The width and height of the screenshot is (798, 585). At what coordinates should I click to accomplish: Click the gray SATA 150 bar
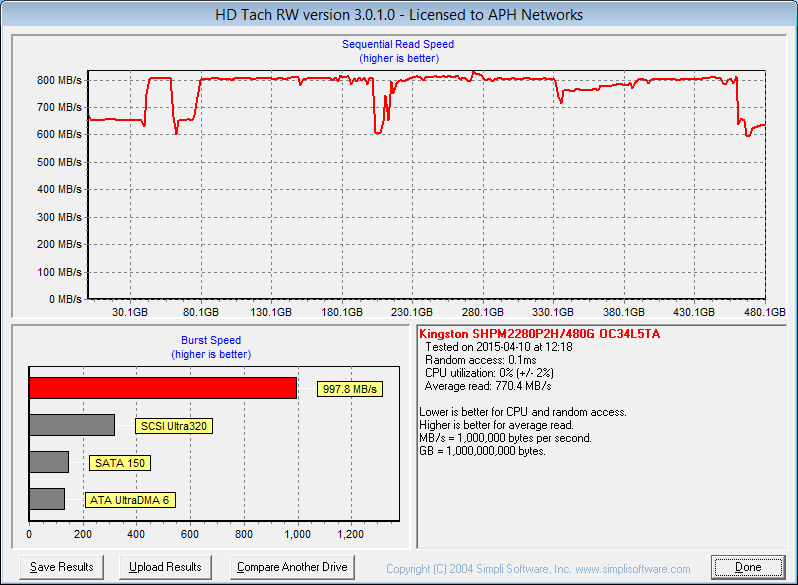click(x=49, y=462)
